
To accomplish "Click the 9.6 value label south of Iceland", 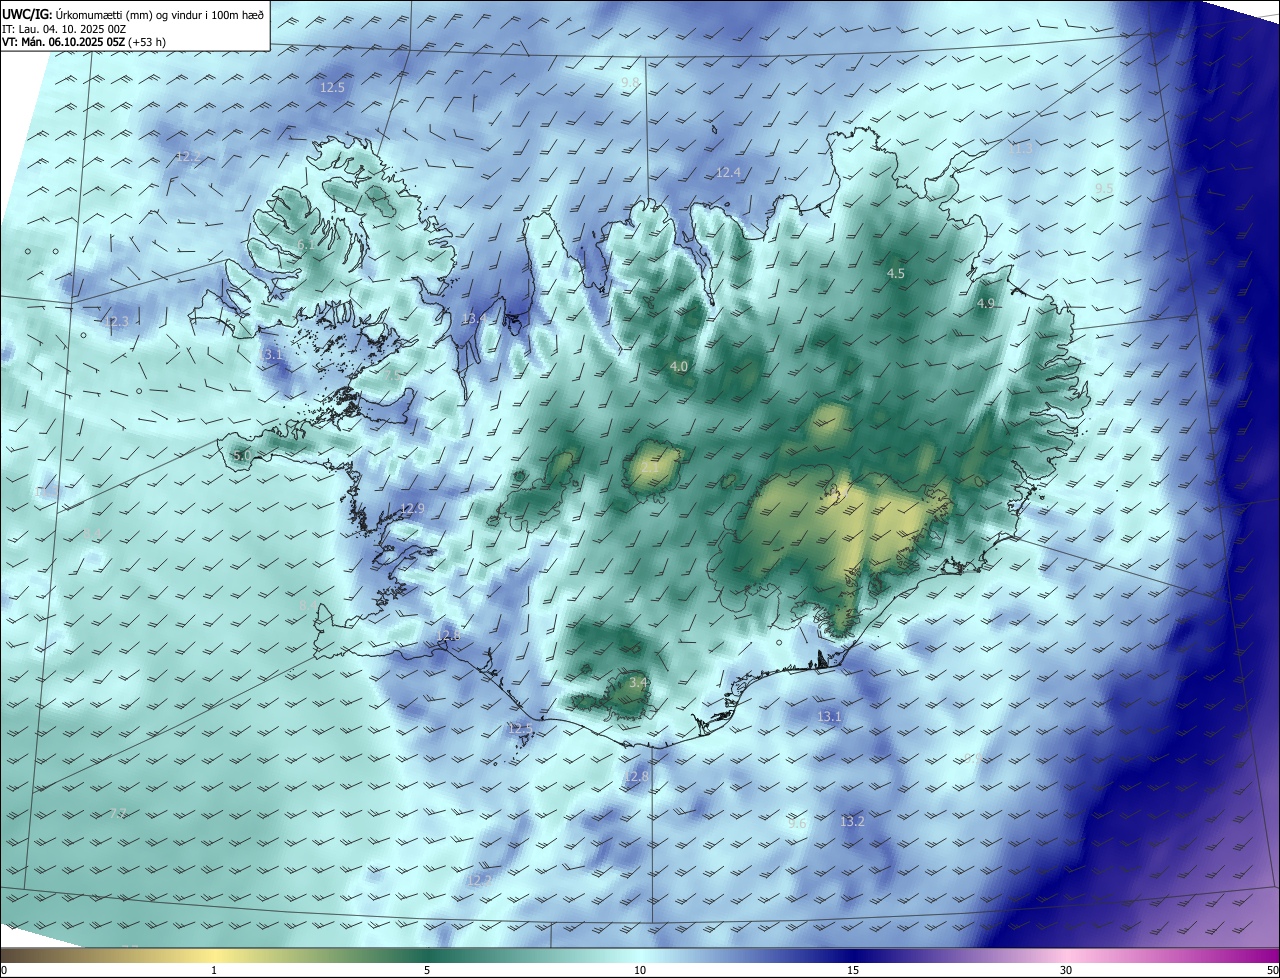I will click(x=797, y=824).
